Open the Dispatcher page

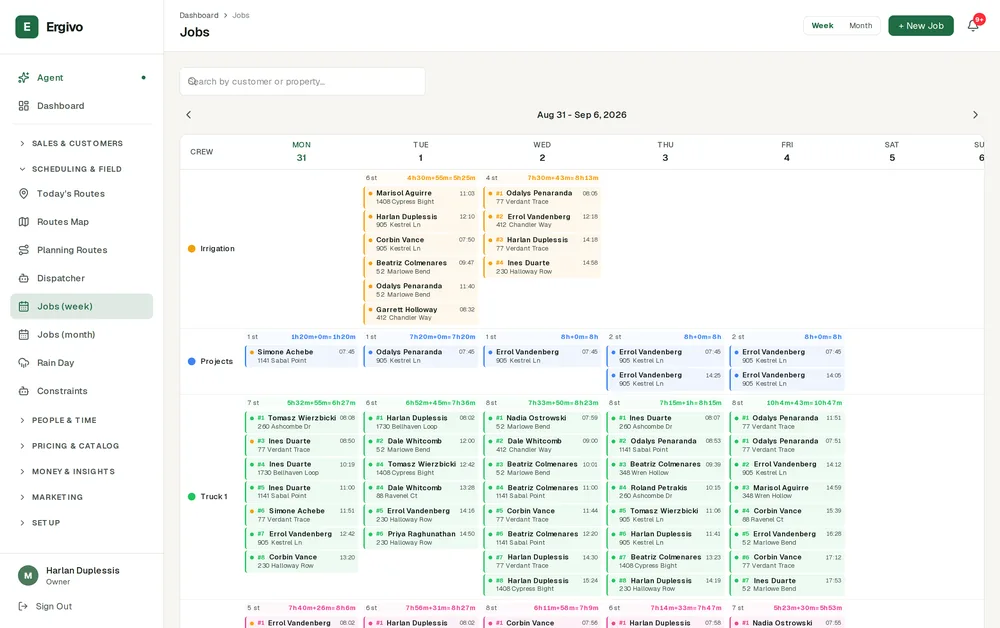coord(82,278)
